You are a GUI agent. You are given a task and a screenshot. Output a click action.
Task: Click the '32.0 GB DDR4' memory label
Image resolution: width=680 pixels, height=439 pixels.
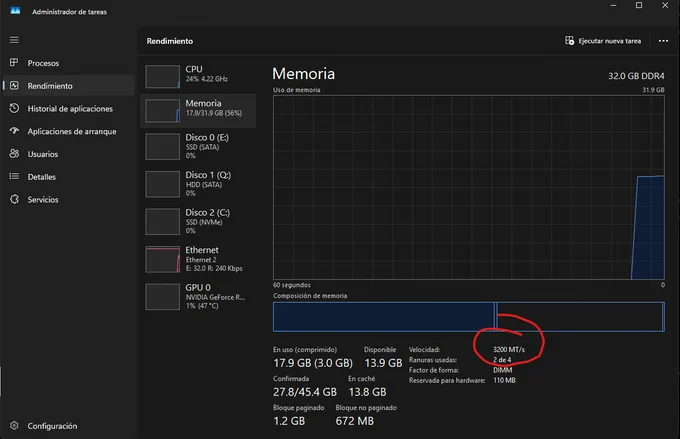636,76
